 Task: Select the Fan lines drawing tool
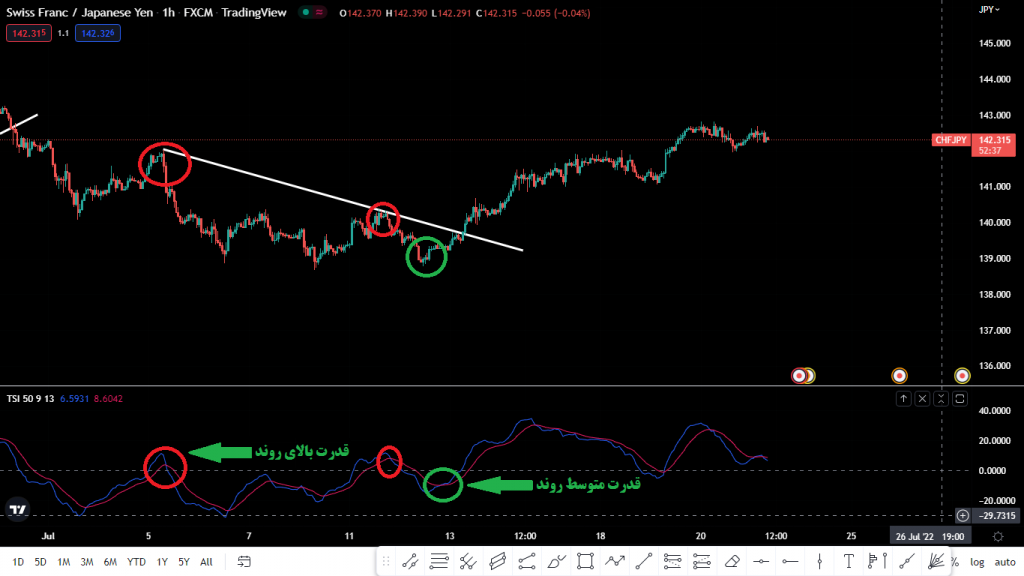tap(936, 561)
